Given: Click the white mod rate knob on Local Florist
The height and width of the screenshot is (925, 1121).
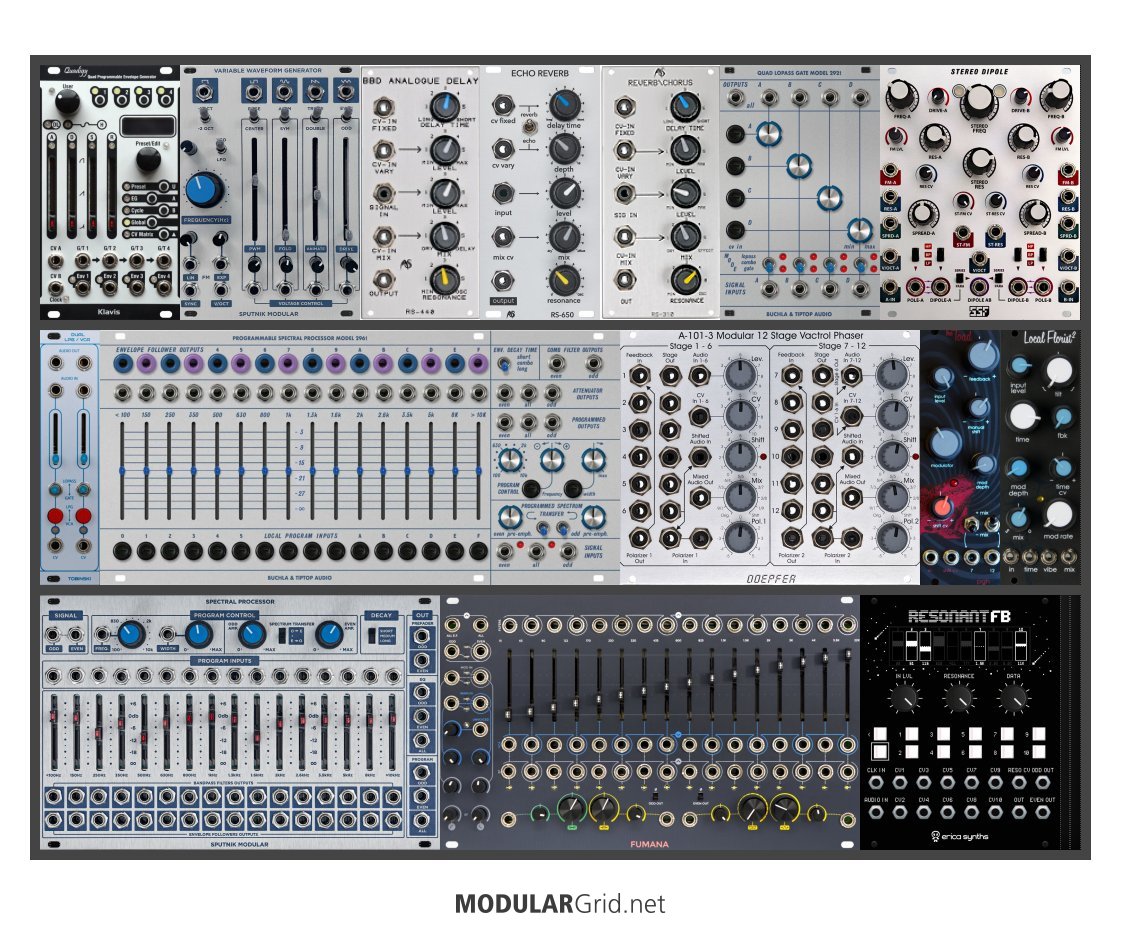Looking at the screenshot, I should coord(1058,515).
